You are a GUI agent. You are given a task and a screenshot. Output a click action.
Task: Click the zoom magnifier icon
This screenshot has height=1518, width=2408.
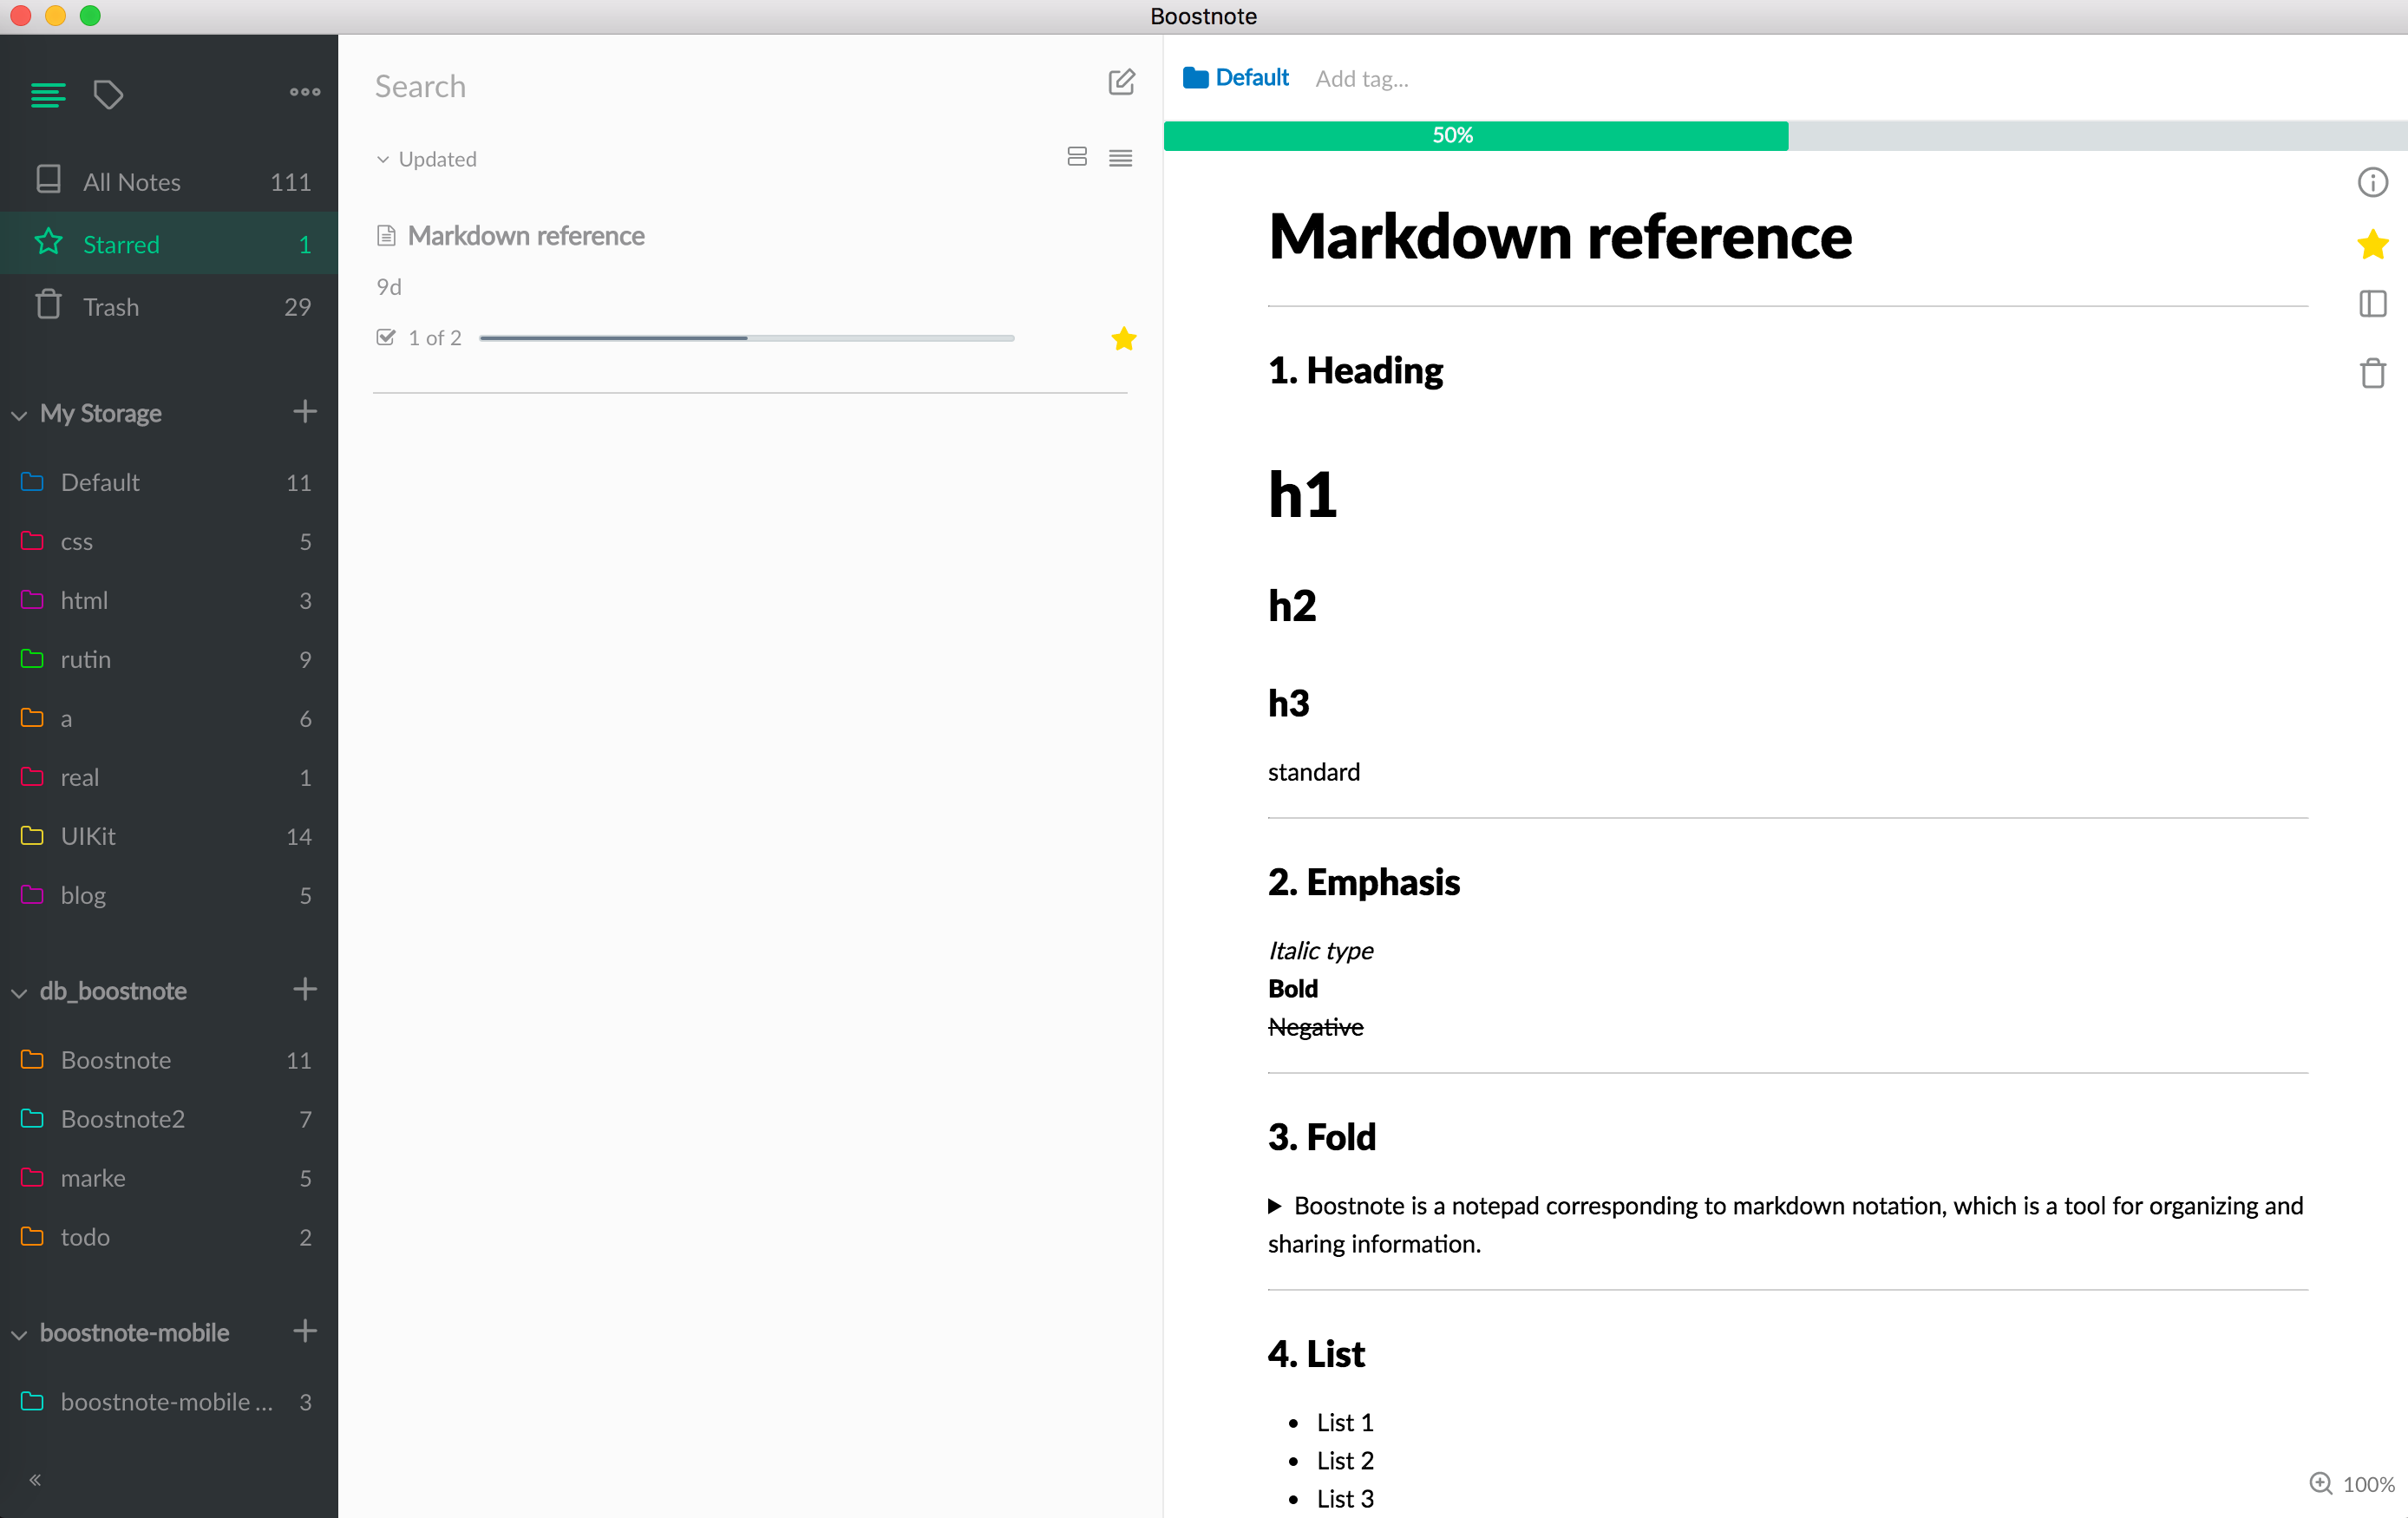[2320, 1483]
